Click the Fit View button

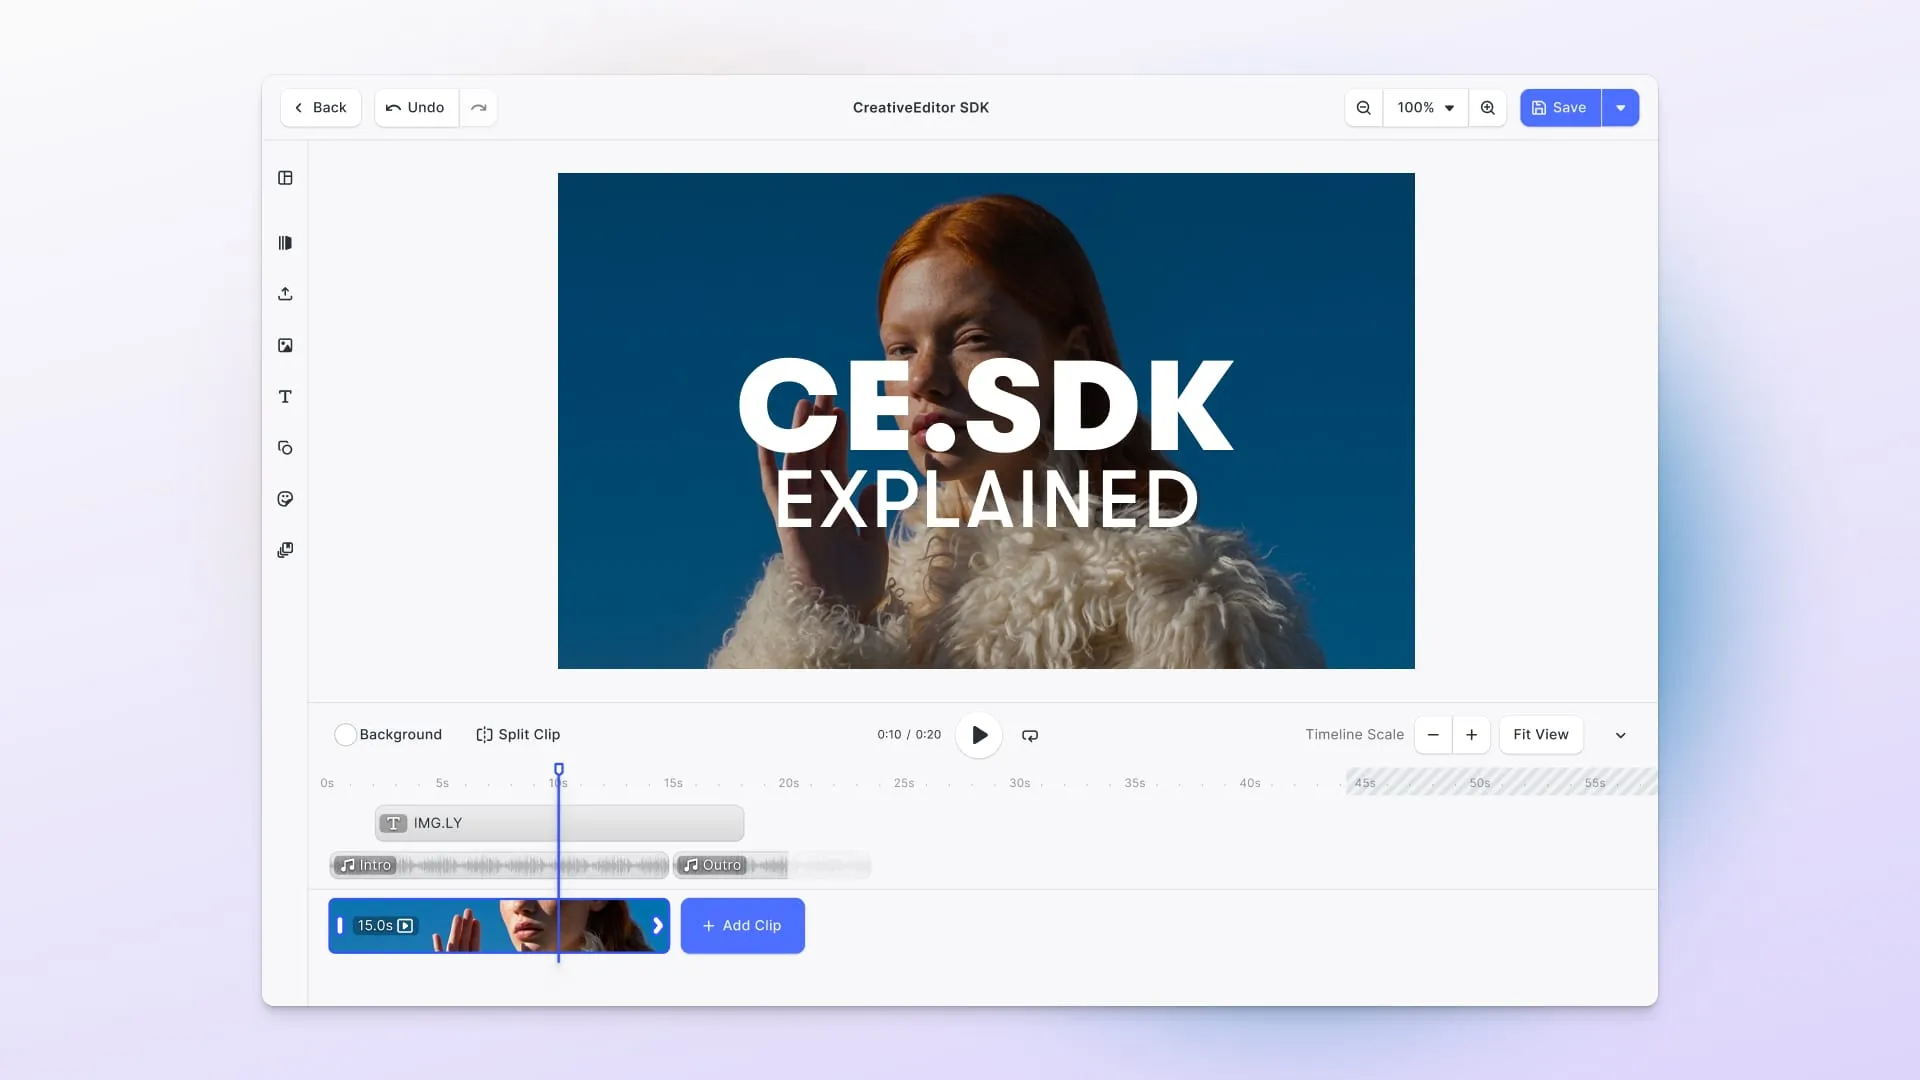coord(1541,735)
